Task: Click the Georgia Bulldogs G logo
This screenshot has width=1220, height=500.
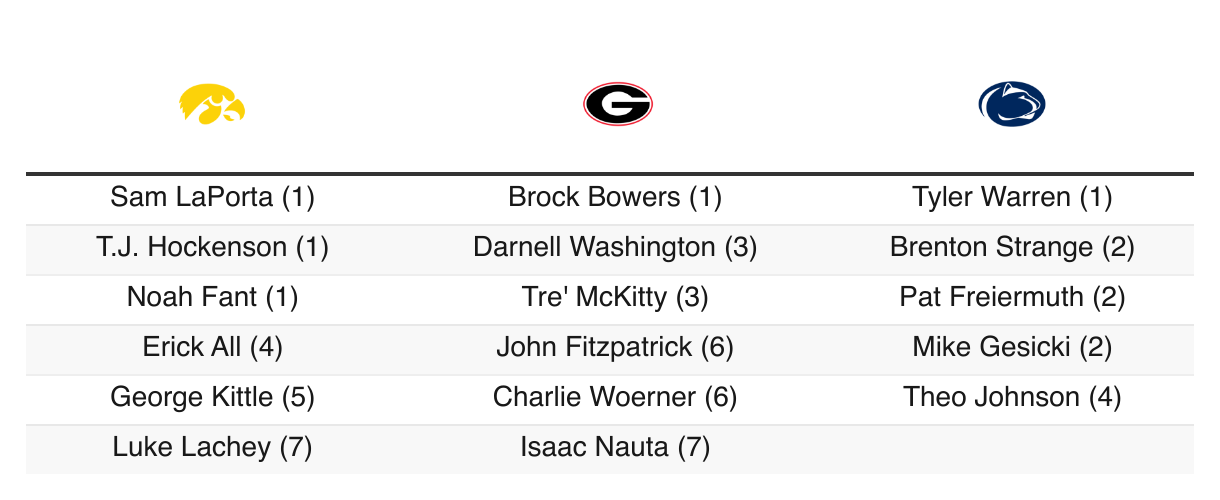Action: point(617,104)
